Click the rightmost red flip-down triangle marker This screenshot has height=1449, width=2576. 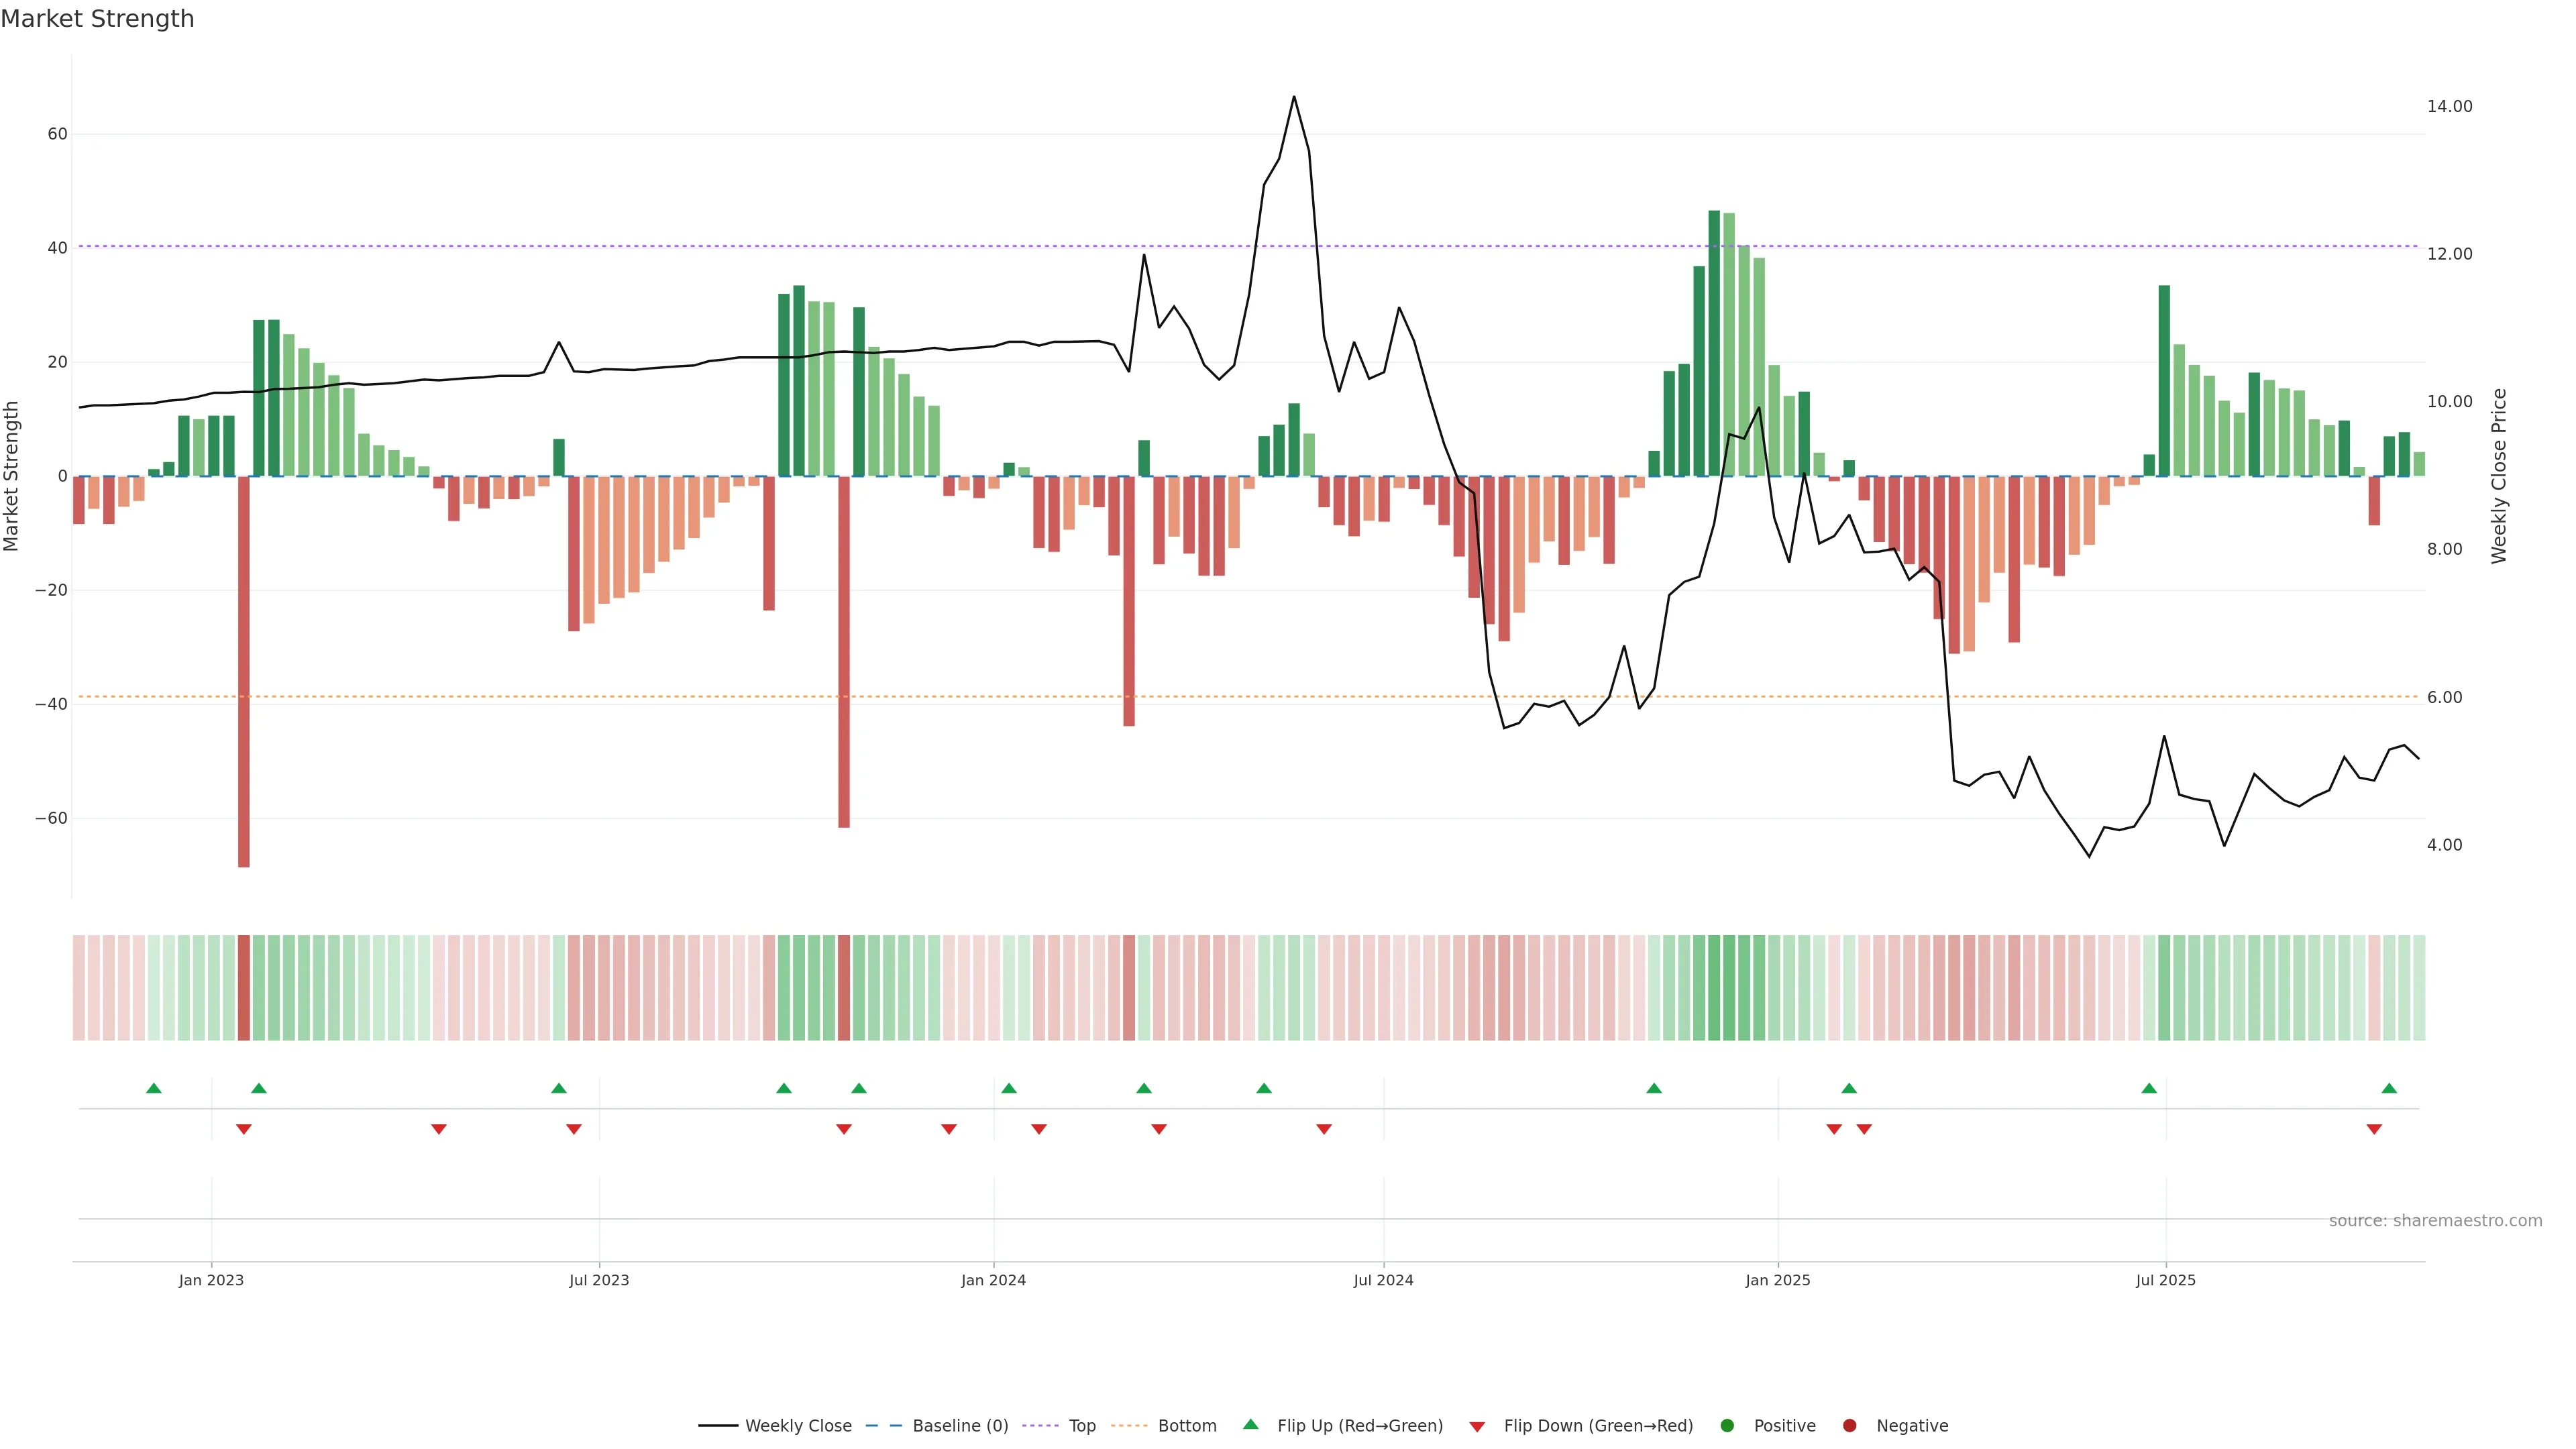2374,1129
